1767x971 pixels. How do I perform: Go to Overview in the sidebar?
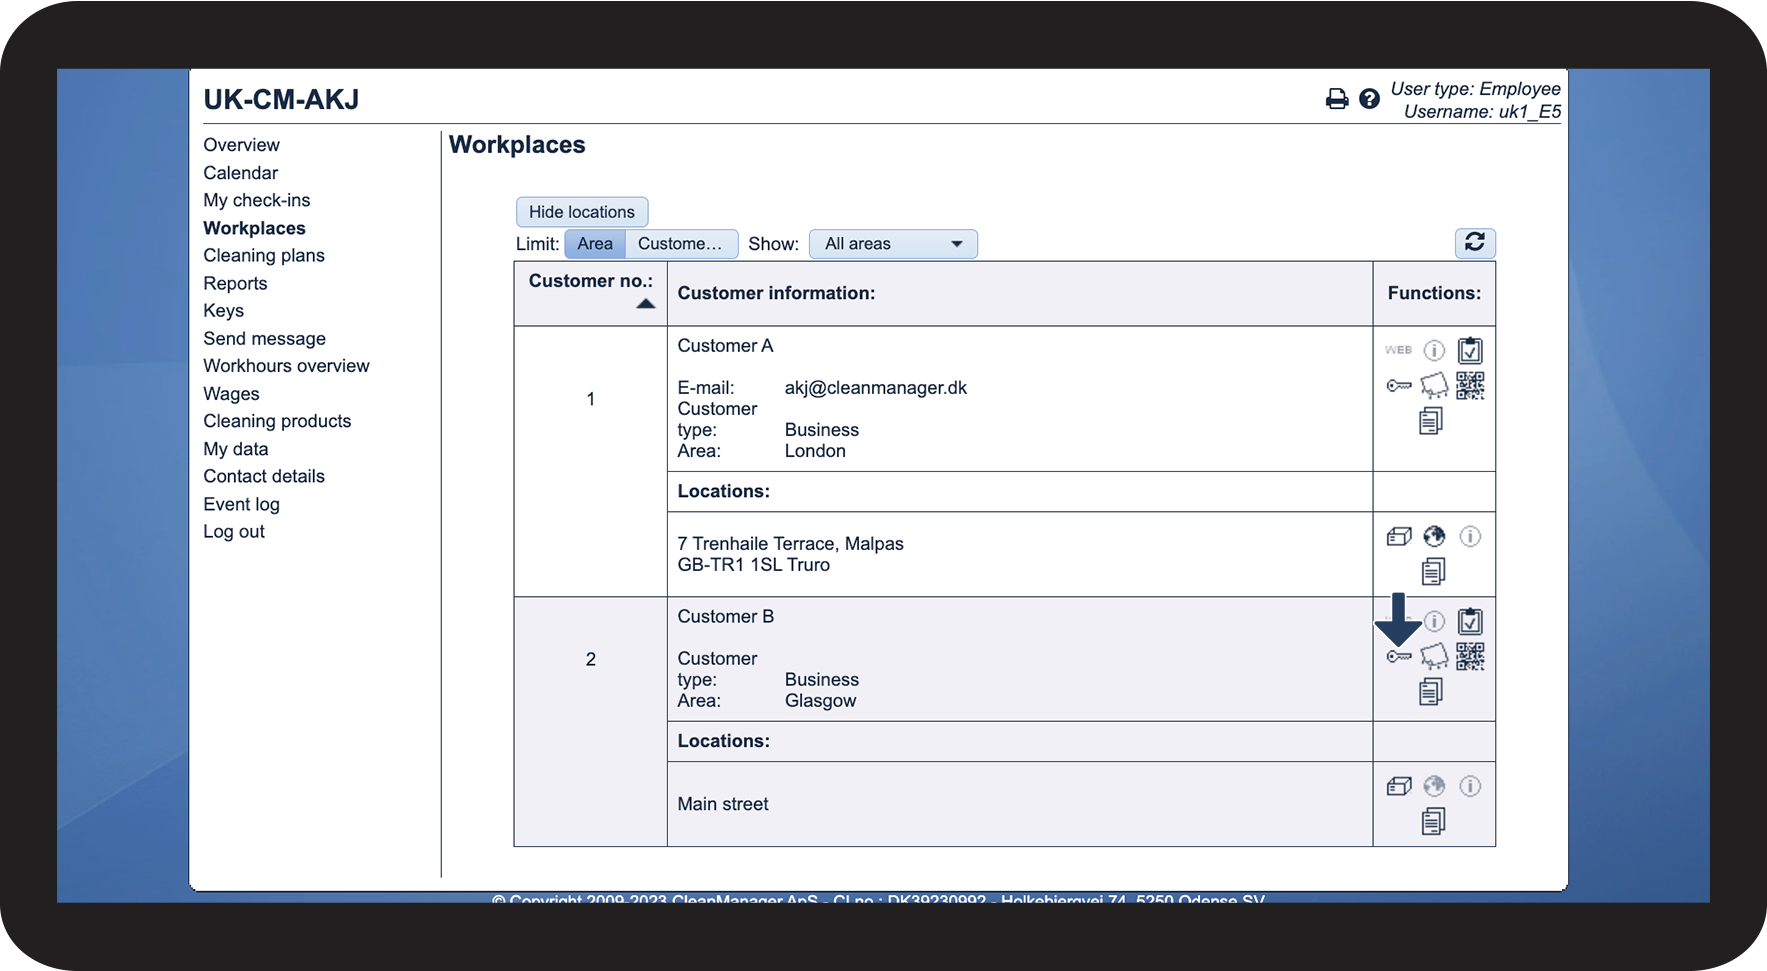click(241, 145)
